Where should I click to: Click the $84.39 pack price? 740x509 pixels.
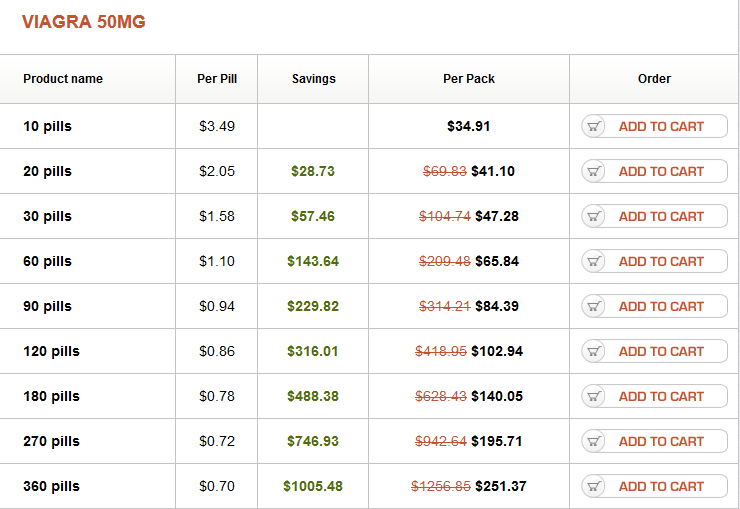(x=497, y=306)
